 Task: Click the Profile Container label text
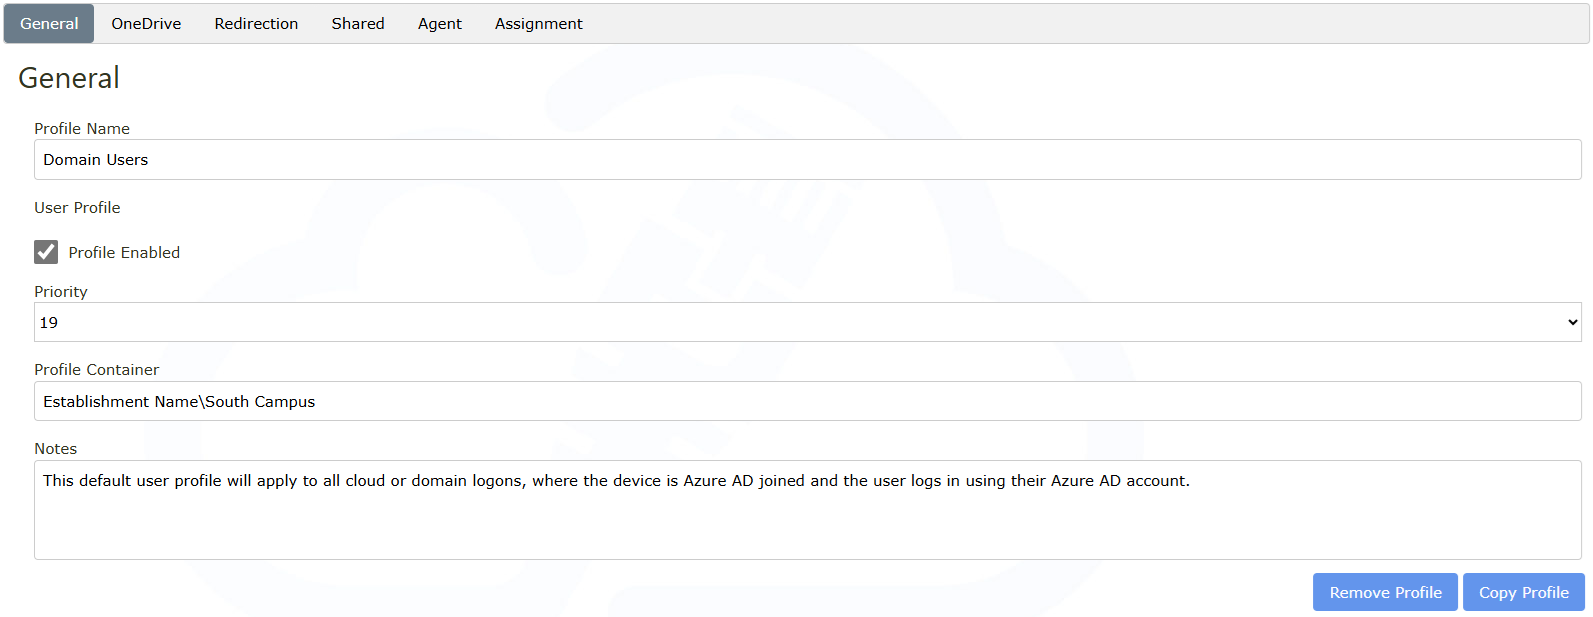(97, 370)
